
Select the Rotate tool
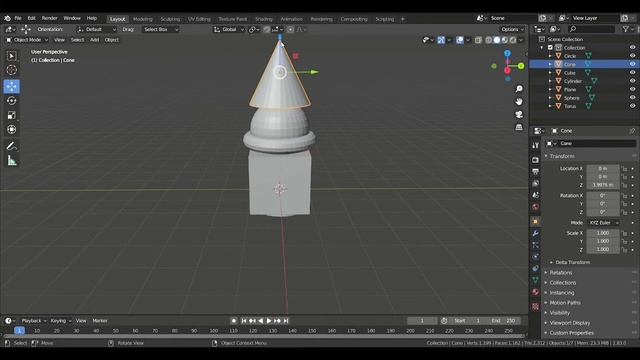click(11, 101)
